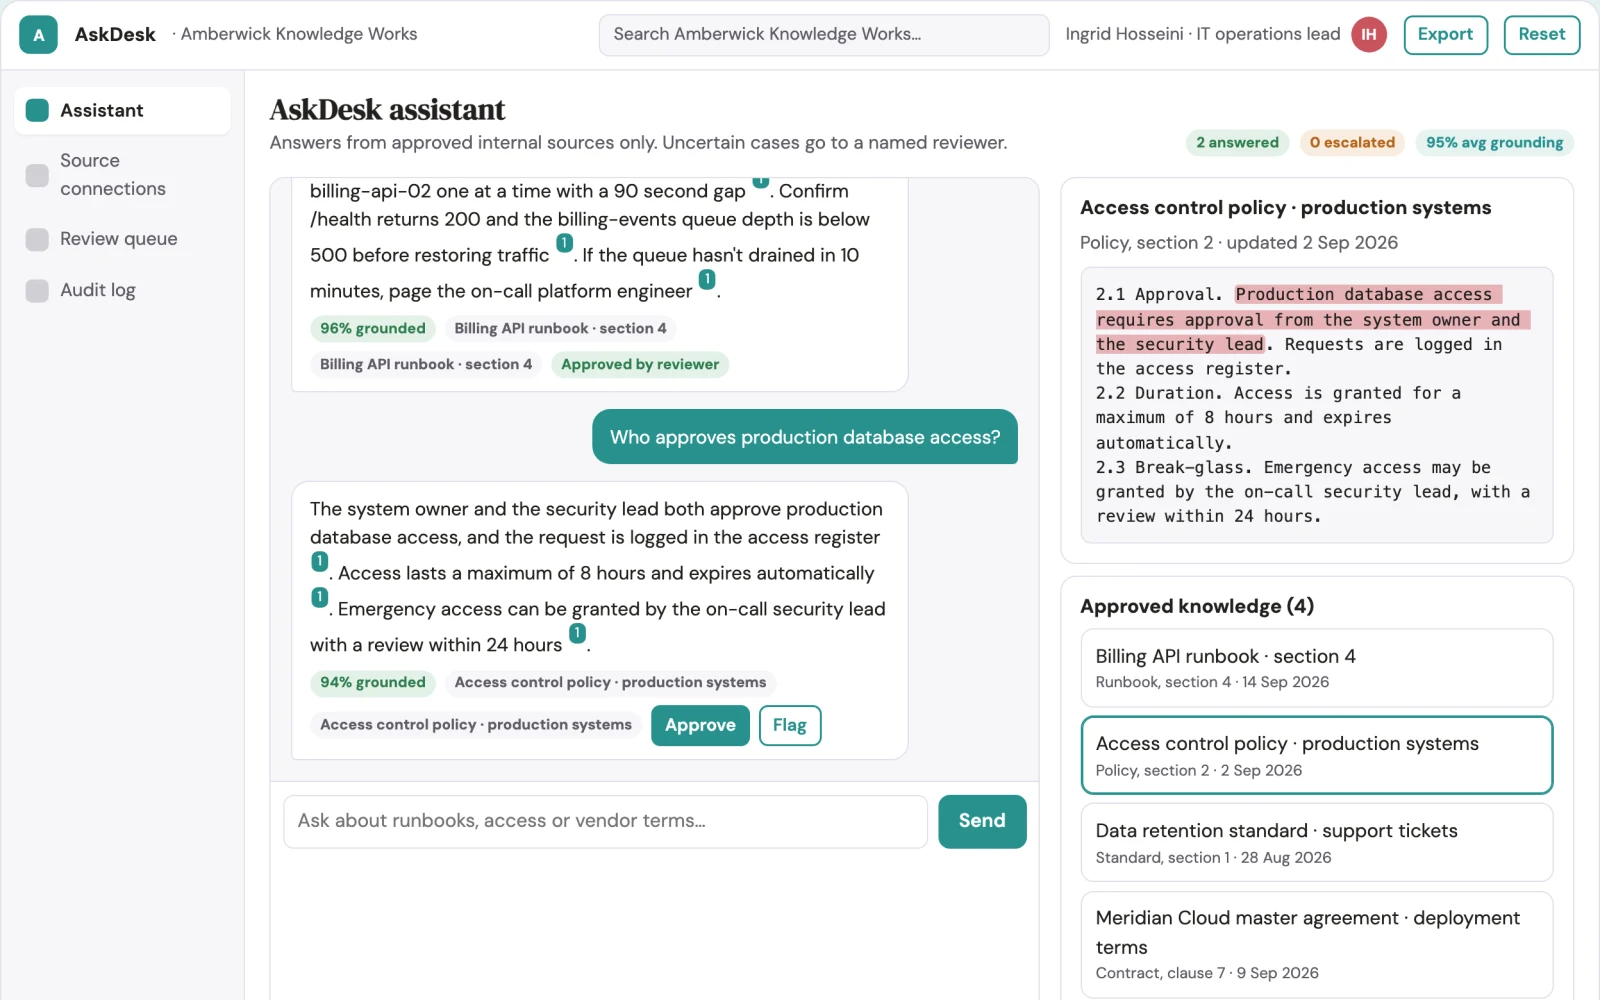Open the Review queue
The image size is (1600, 1000).
[122, 239]
